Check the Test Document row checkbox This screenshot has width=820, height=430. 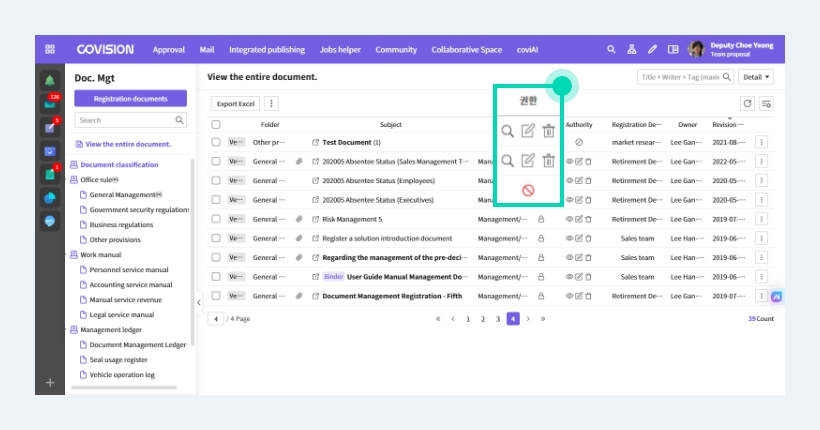pos(216,142)
